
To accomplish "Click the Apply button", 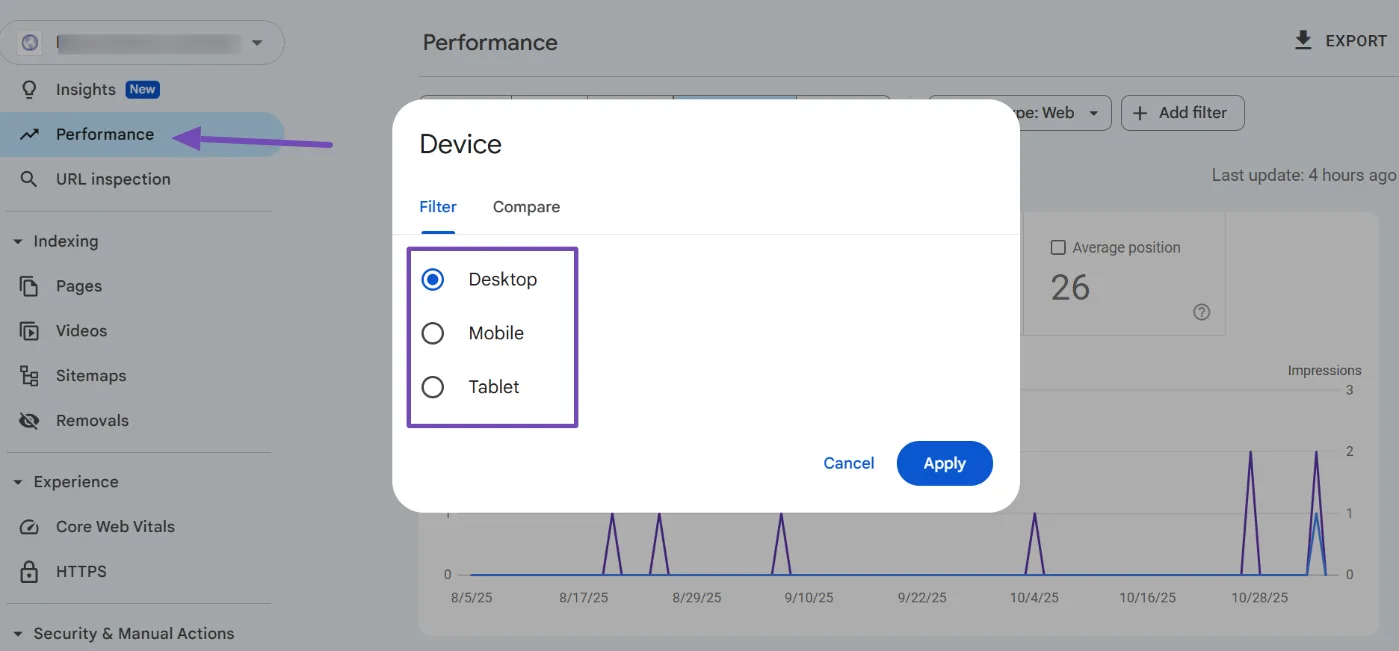I will coord(944,463).
